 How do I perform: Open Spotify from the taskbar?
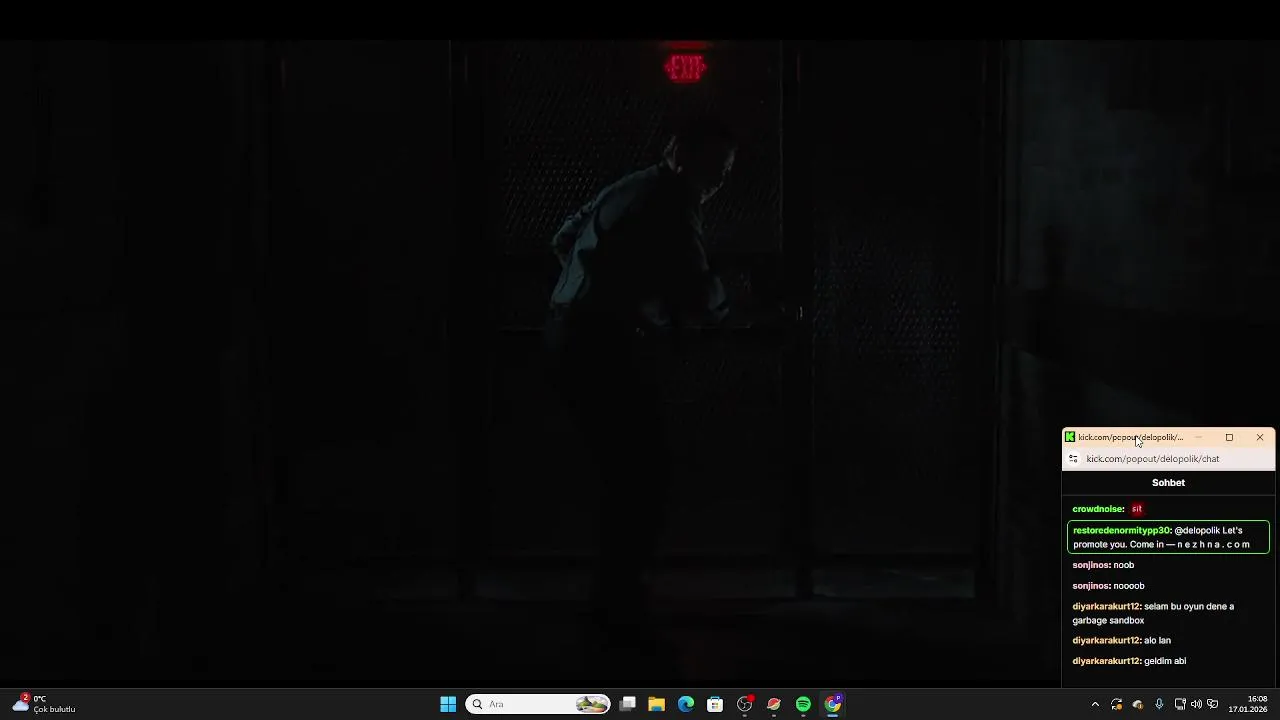(803, 704)
